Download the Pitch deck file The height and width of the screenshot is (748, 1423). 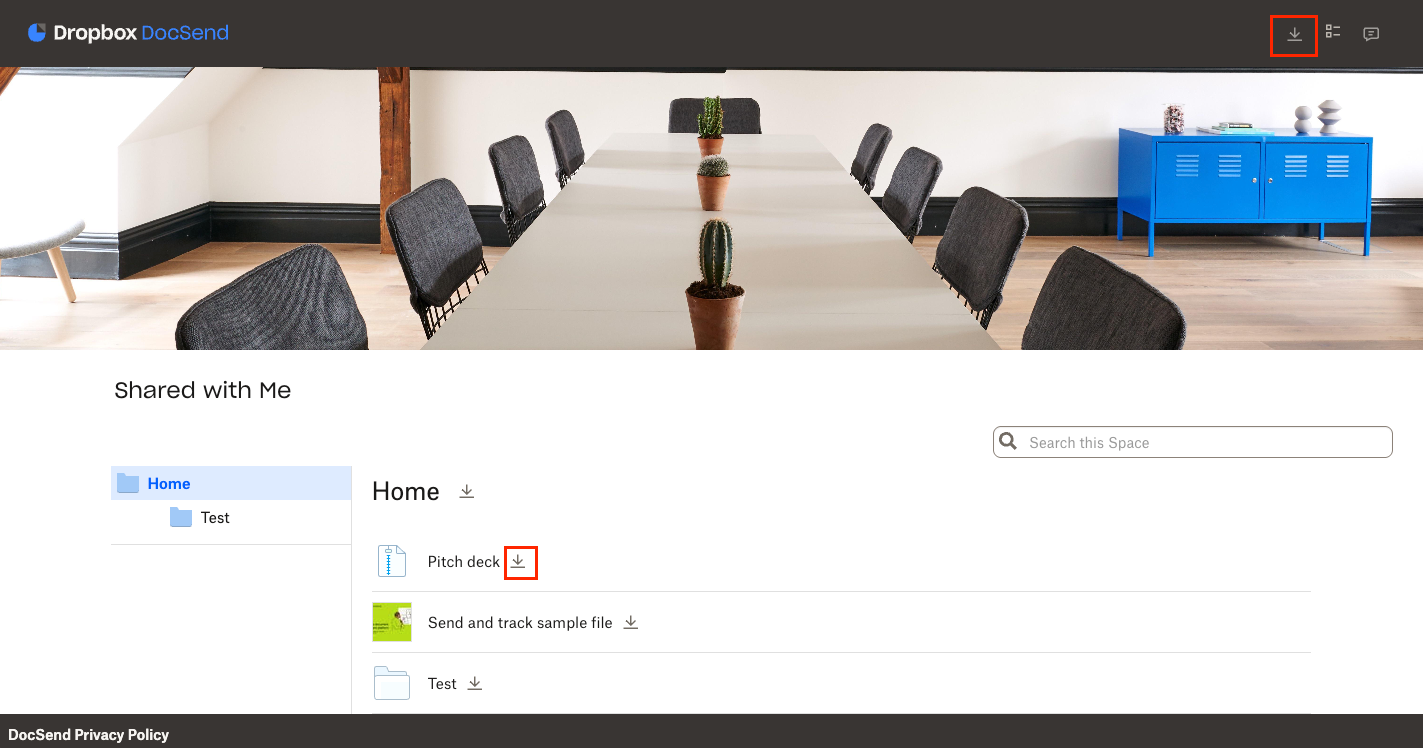[518, 562]
